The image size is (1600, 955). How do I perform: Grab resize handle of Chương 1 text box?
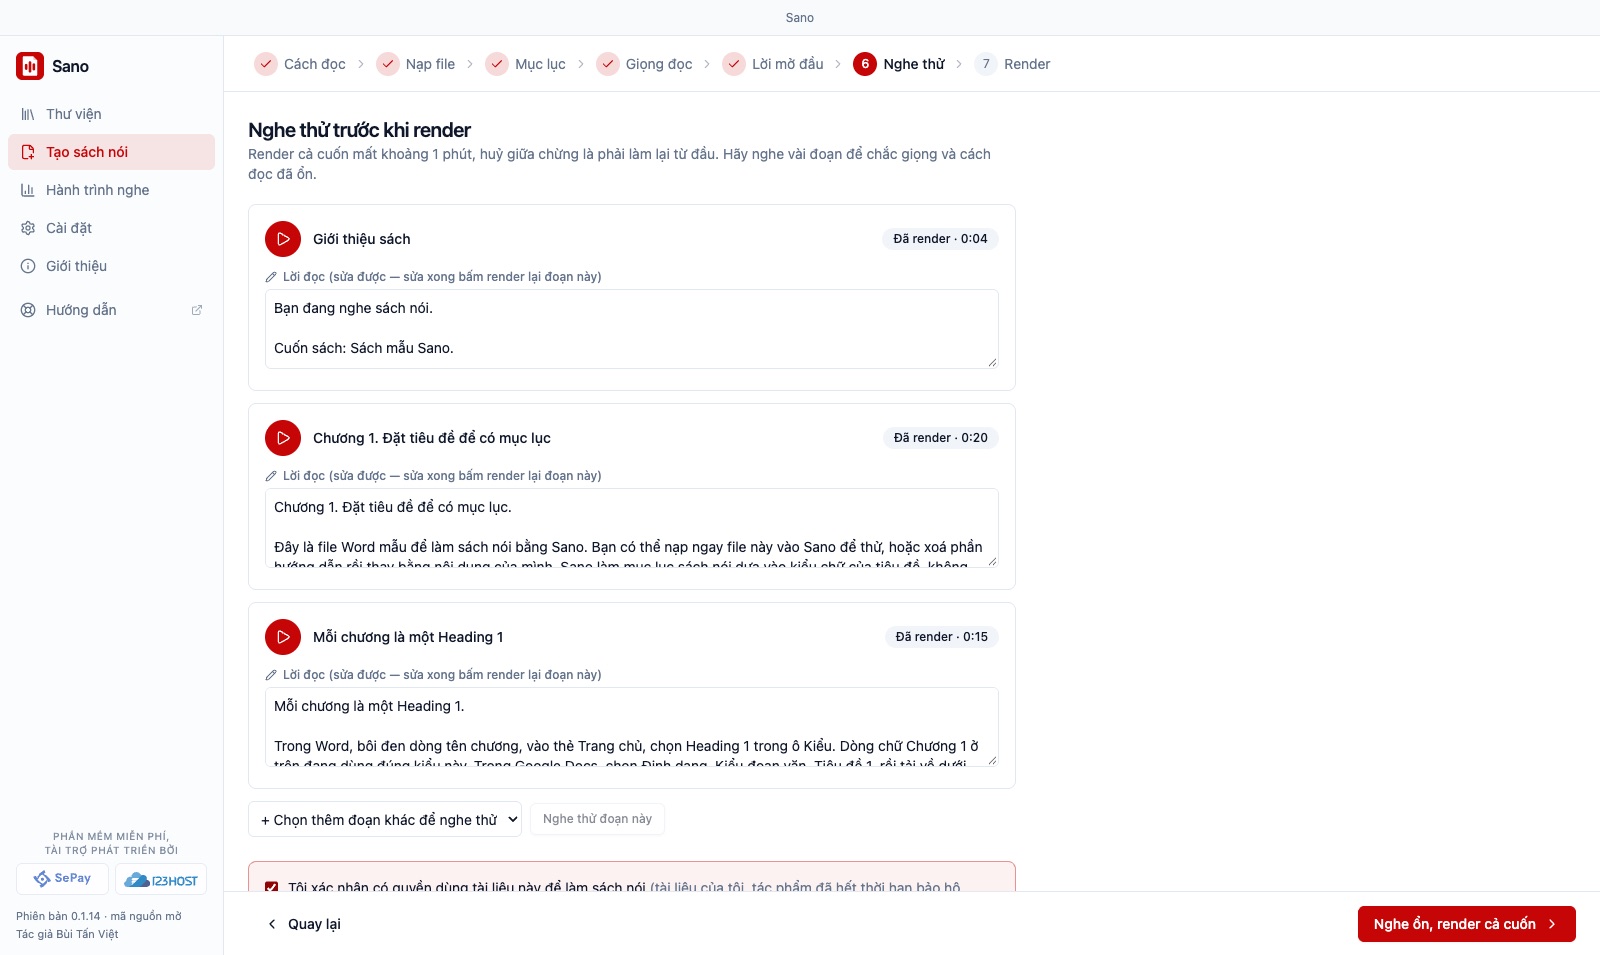click(992, 561)
